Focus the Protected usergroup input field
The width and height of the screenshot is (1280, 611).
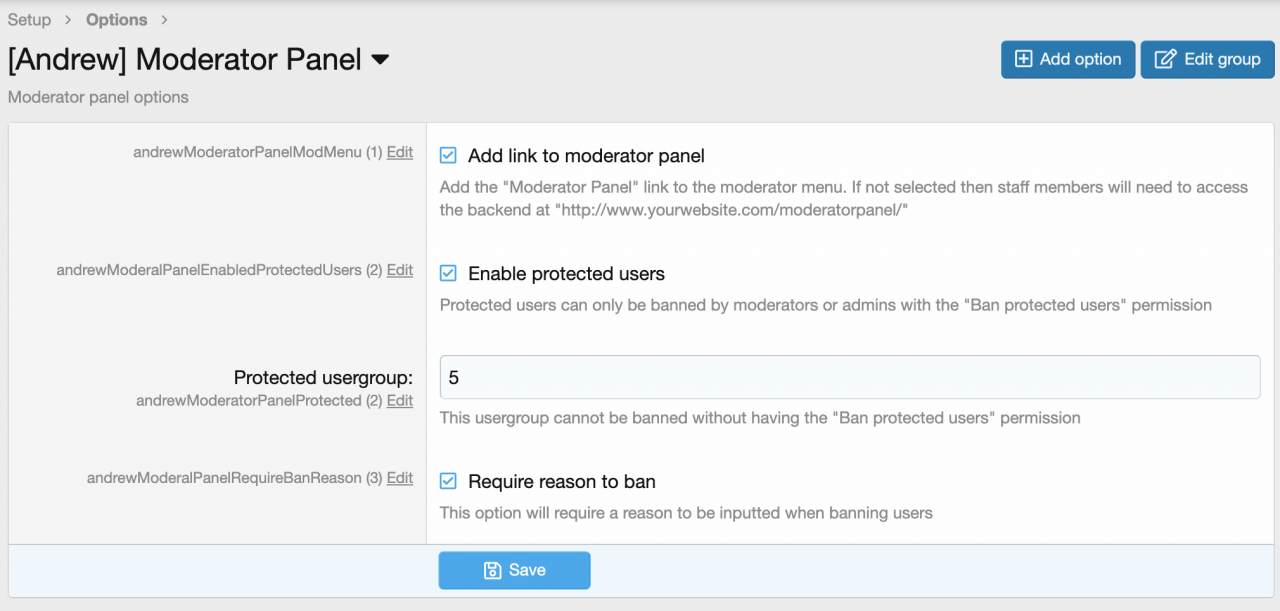click(849, 378)
